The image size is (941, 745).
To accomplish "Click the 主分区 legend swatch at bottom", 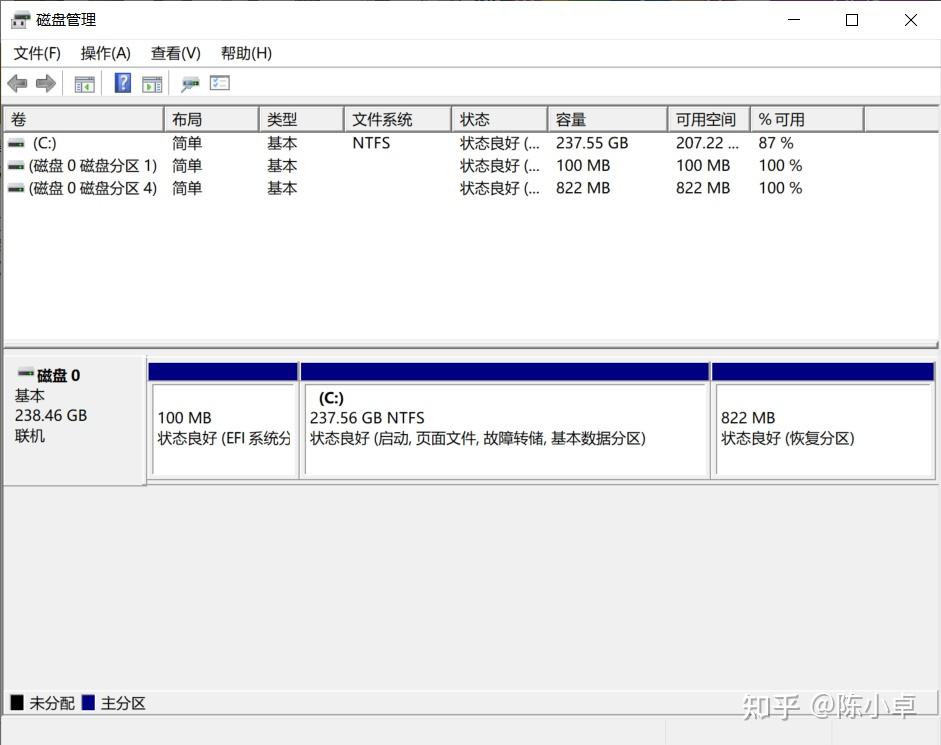I will [91, 703].
